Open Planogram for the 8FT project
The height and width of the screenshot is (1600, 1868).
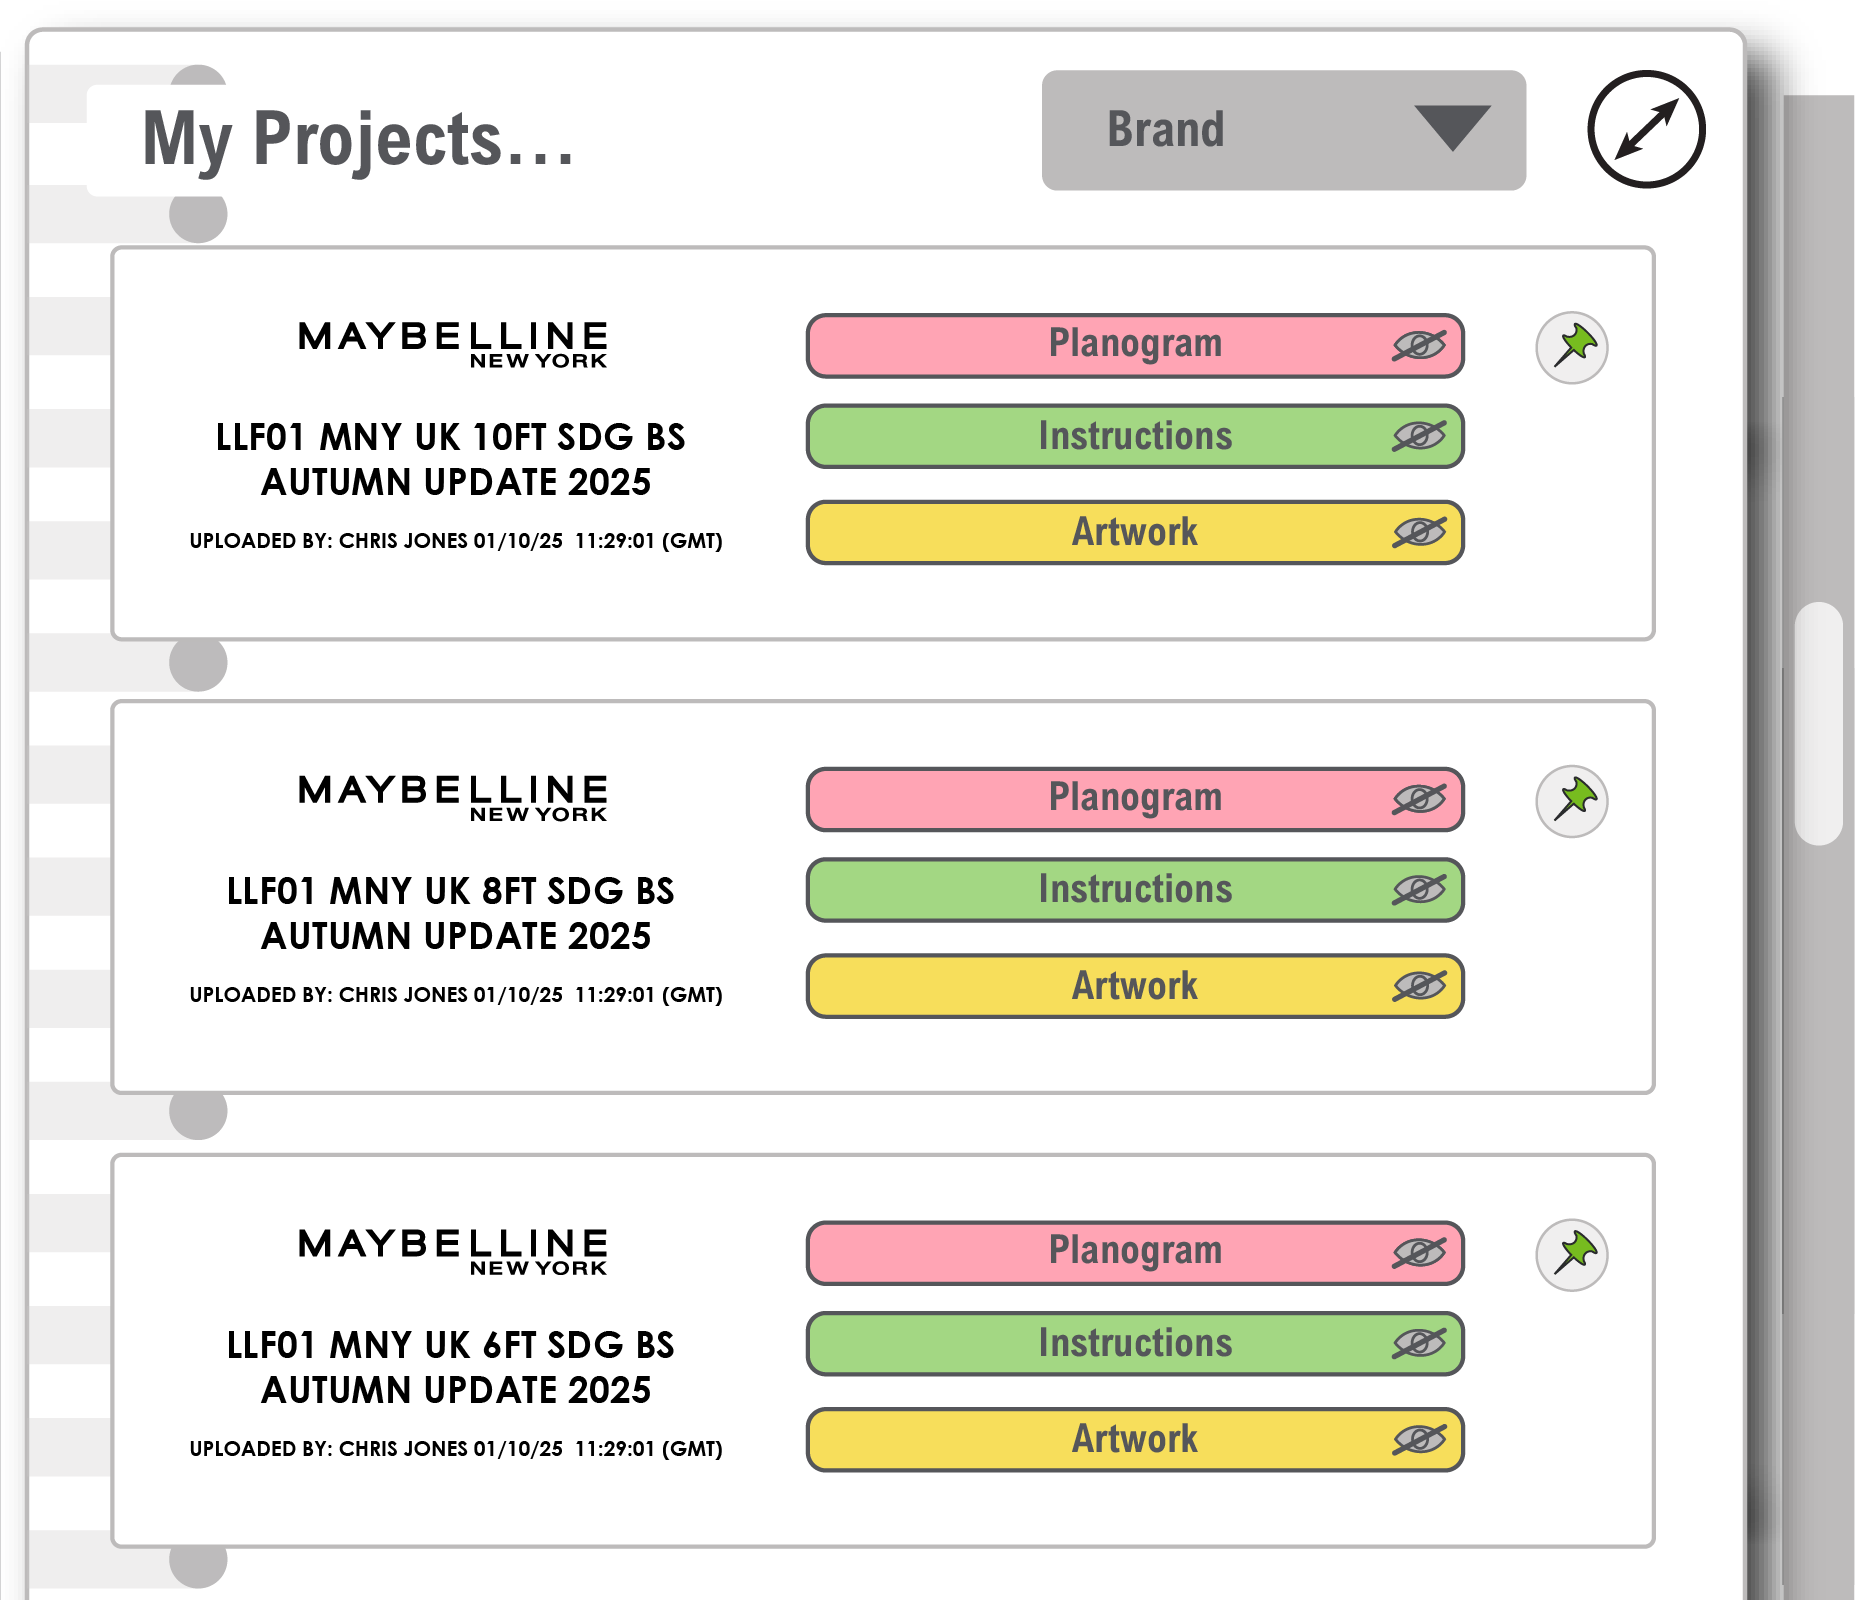tap(1134, 799)
